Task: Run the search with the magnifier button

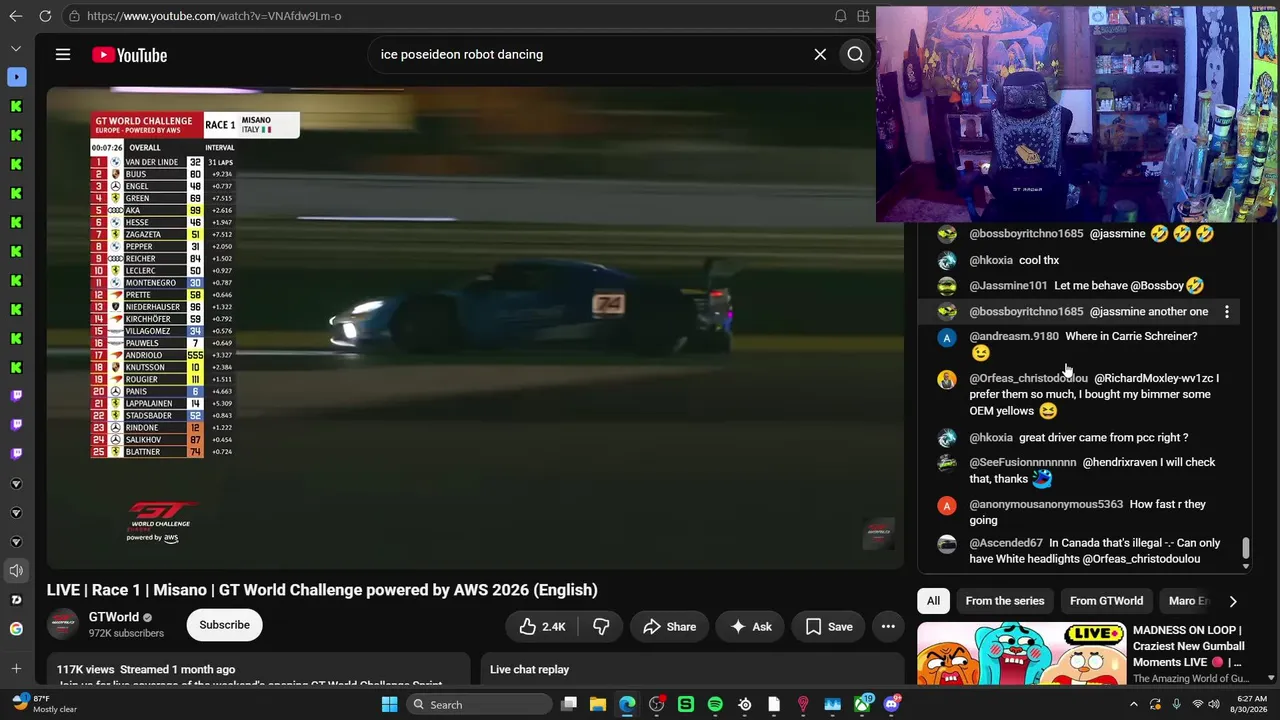Action: [856, 55]
